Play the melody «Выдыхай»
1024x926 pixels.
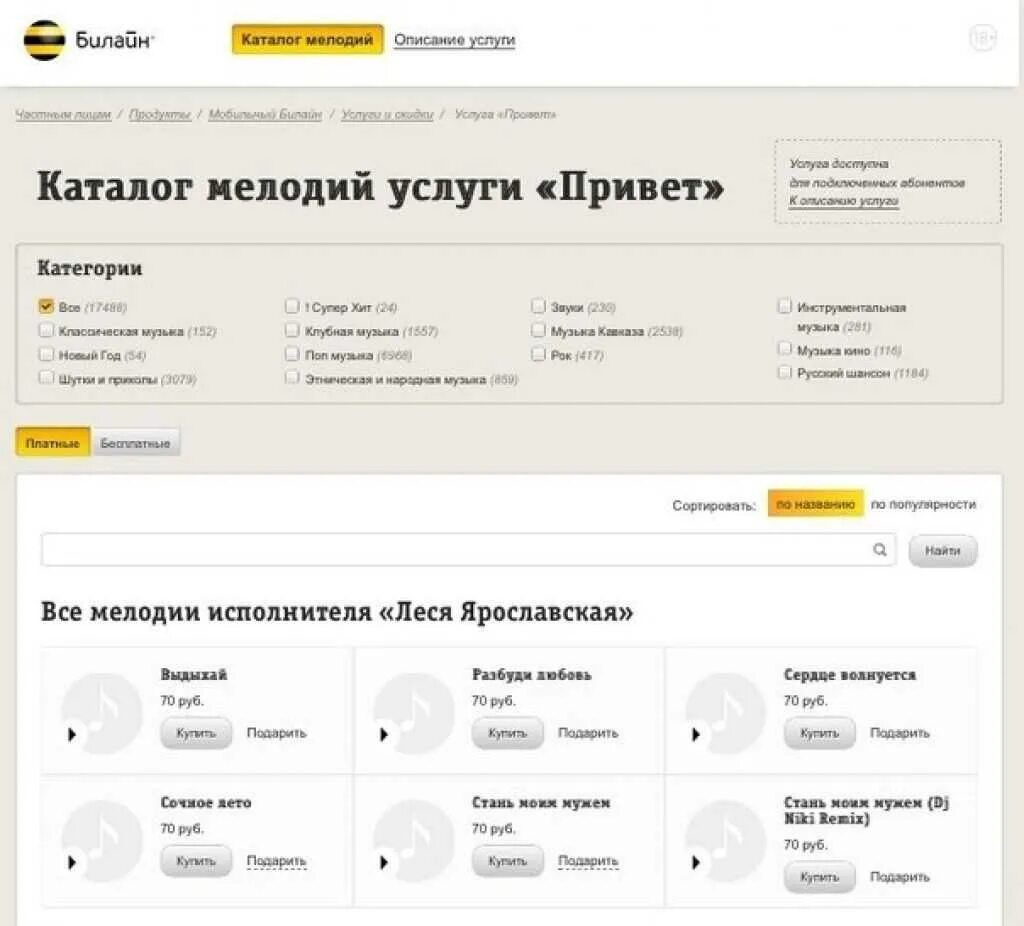point(72,735)
